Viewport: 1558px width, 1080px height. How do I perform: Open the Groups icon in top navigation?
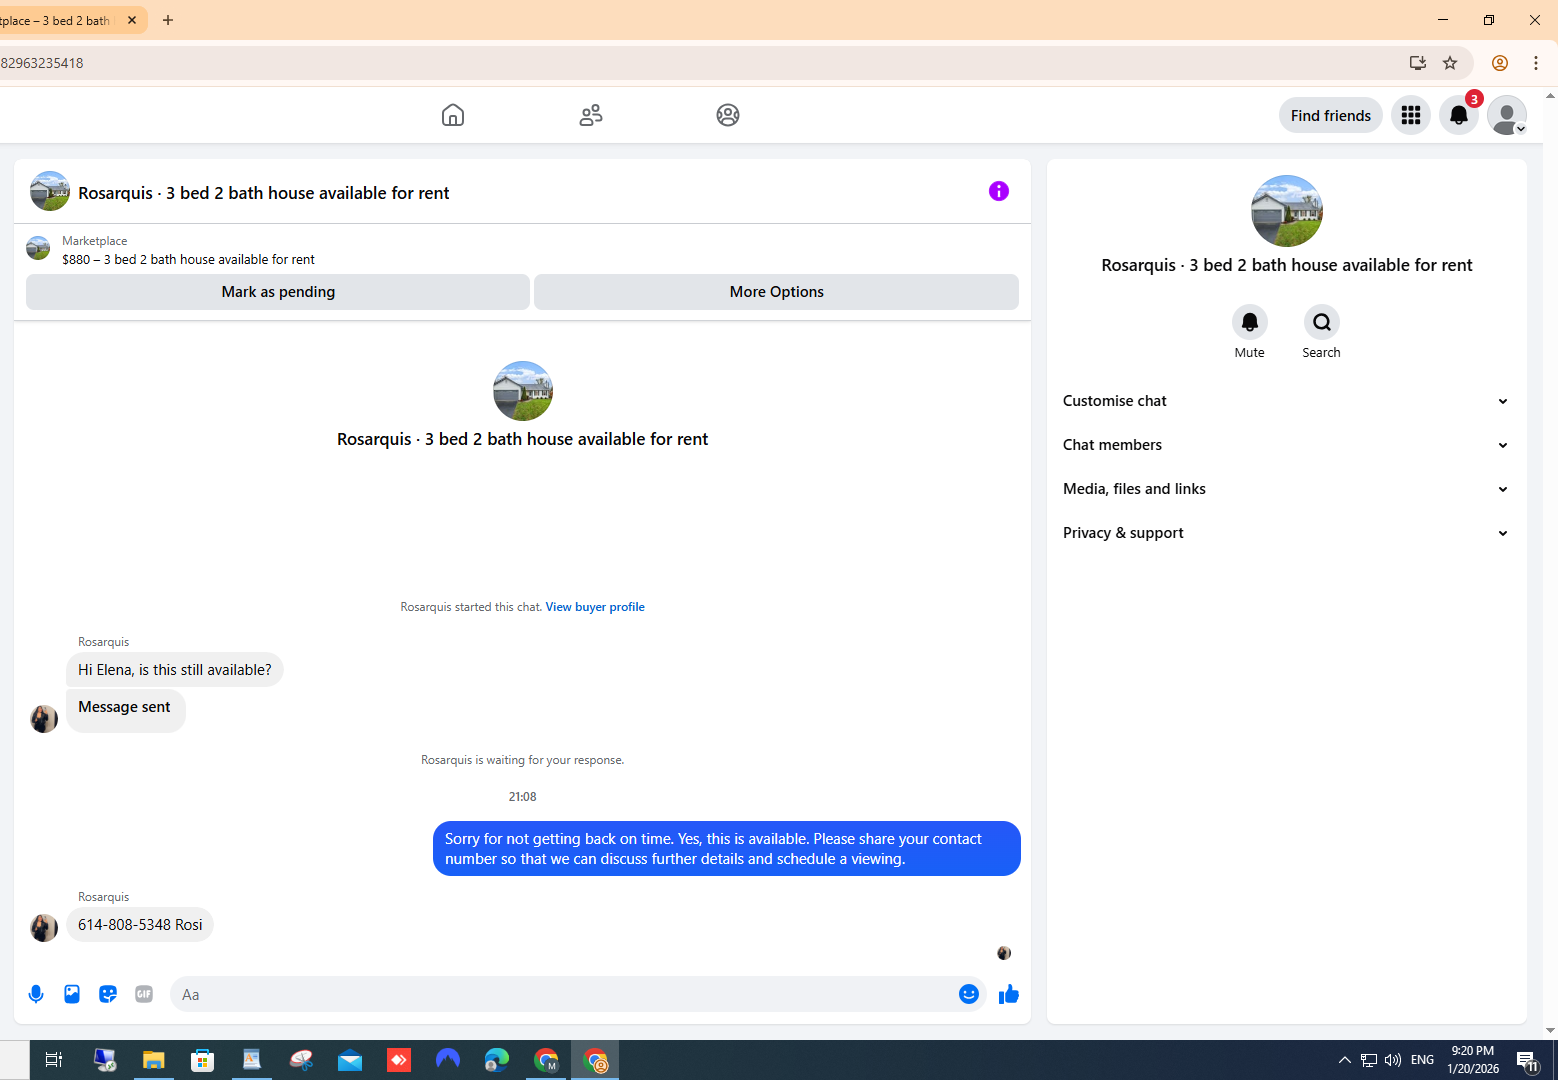coord(728,115)
